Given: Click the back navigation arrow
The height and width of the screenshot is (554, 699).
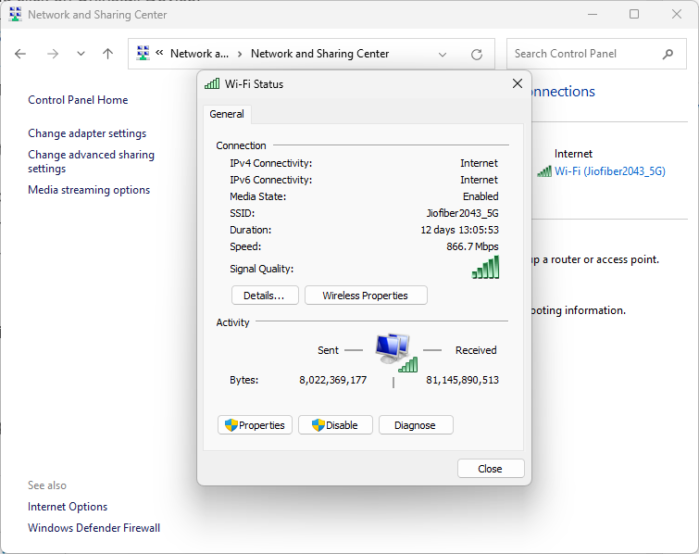Looking at the screenshot, I should (x=20, y=54).
